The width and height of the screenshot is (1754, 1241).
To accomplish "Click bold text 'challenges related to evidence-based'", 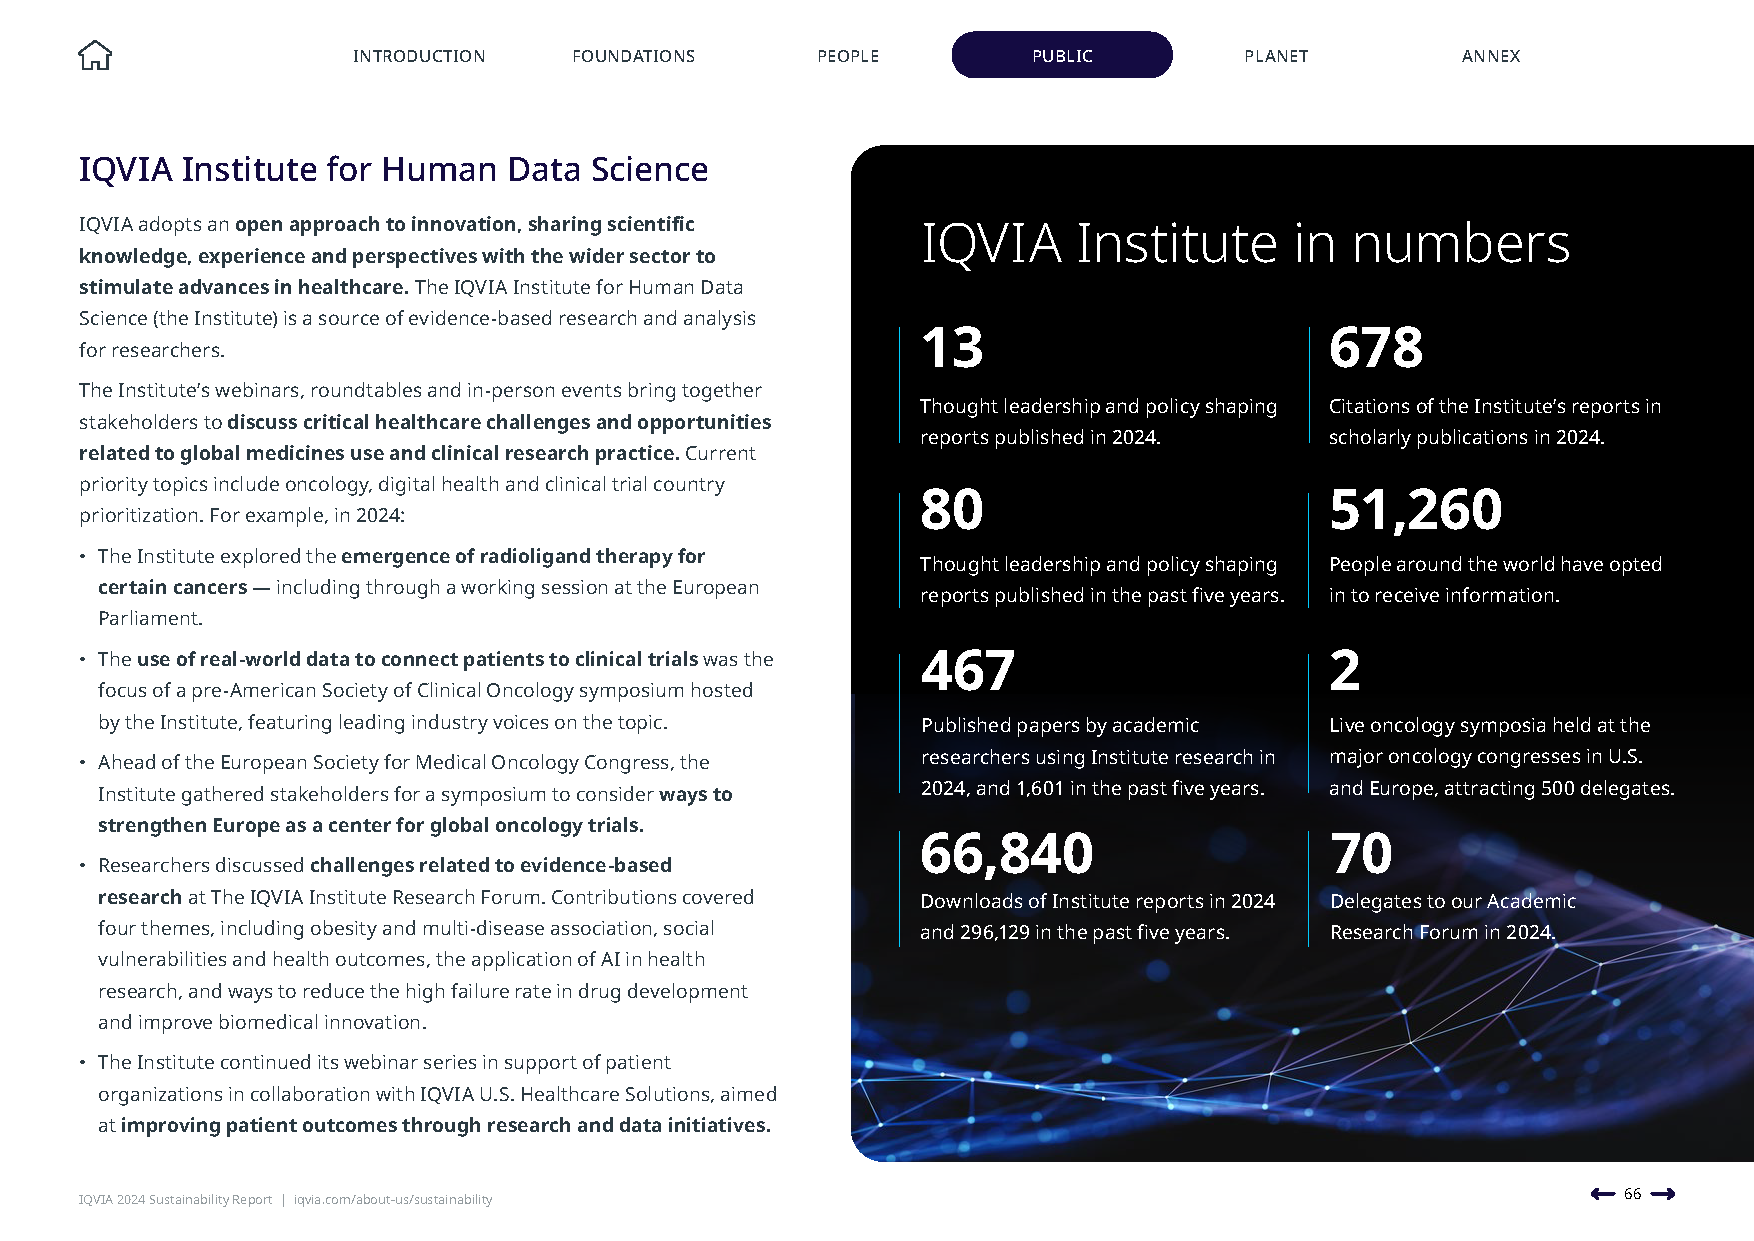I will pyautogui.click(x=491, y=865).
